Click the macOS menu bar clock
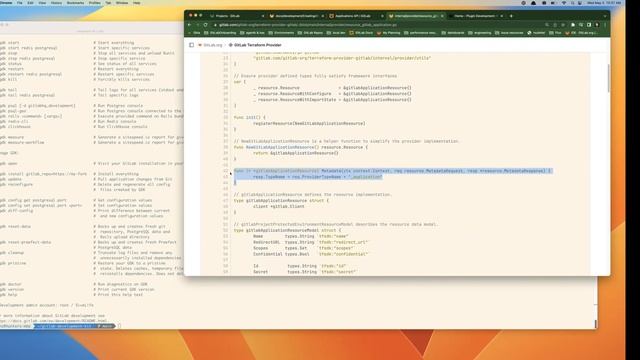 [604, 3]
